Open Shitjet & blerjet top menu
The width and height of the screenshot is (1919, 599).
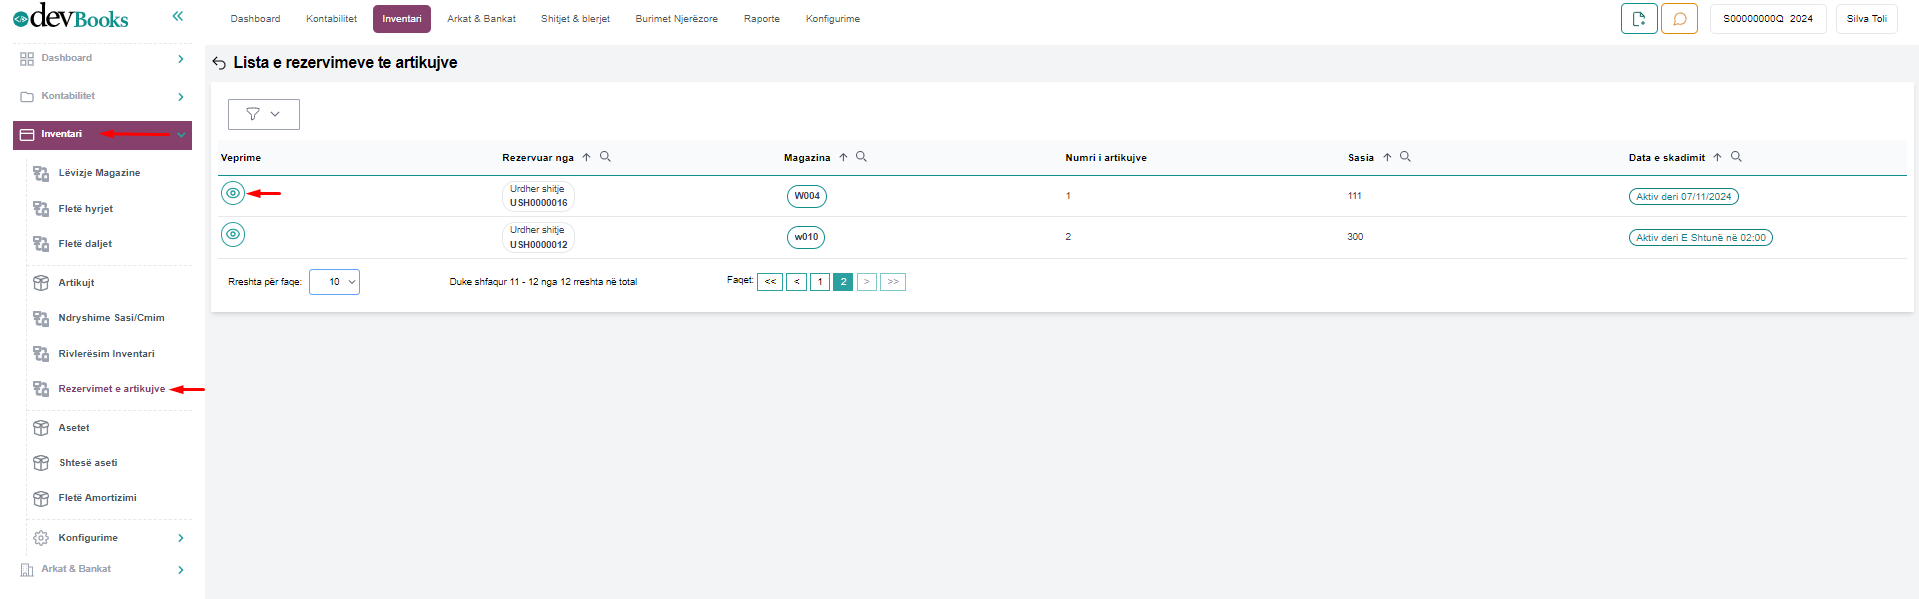575,19
